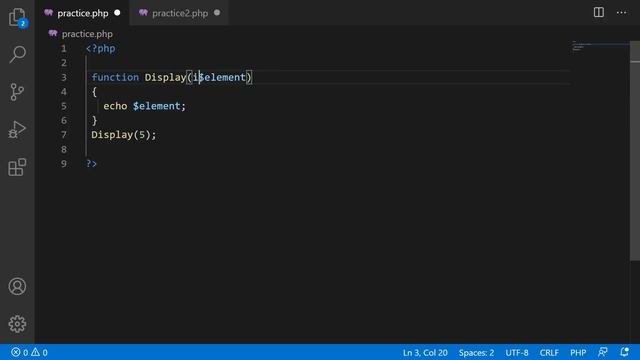Click the 'function' keyword on line 3

(x=115, y=77)
